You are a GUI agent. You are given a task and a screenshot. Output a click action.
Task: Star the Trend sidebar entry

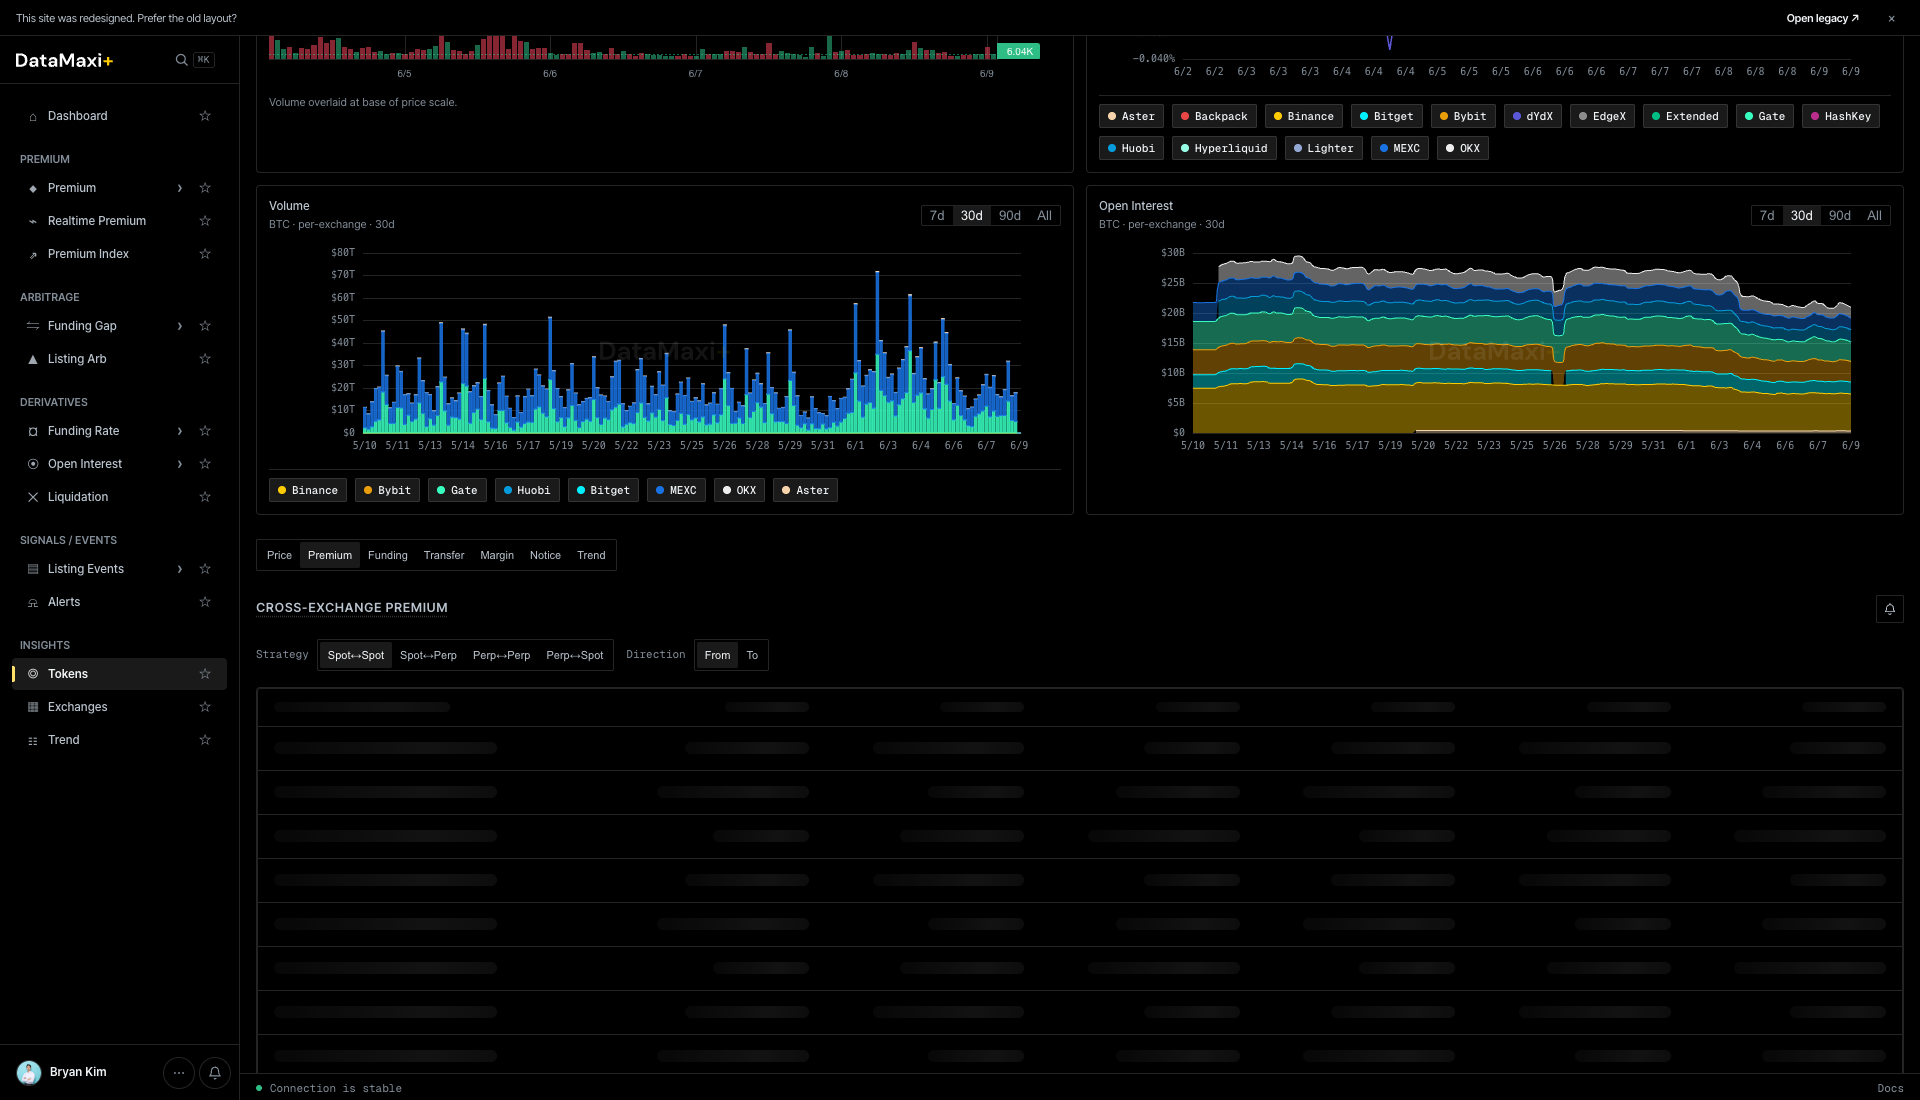[x=205, y=740]
